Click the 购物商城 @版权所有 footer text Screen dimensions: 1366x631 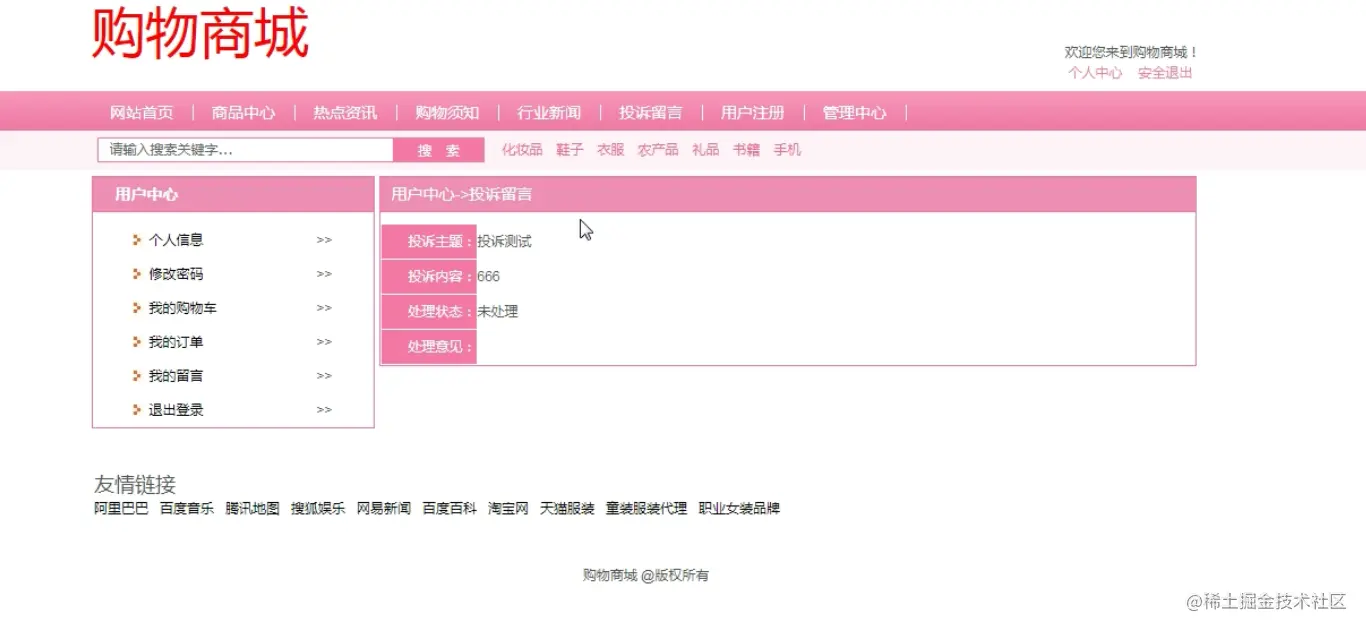pos(646,576)
